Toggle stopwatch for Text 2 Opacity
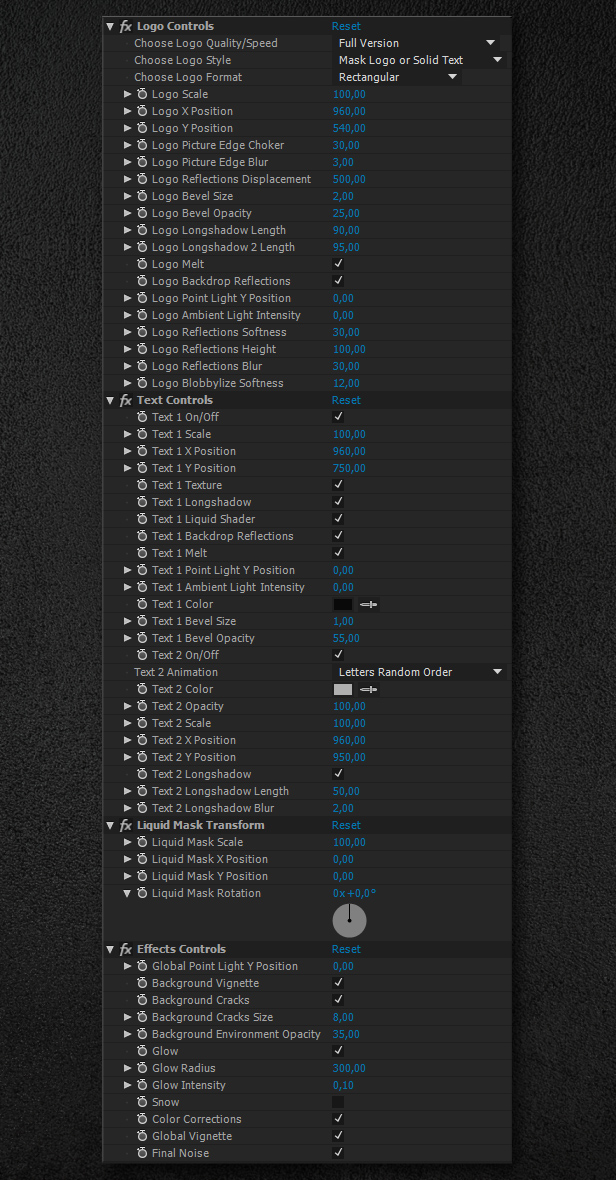The width and height of the screenshot is (616, 1180). click(x=142, y=706)
